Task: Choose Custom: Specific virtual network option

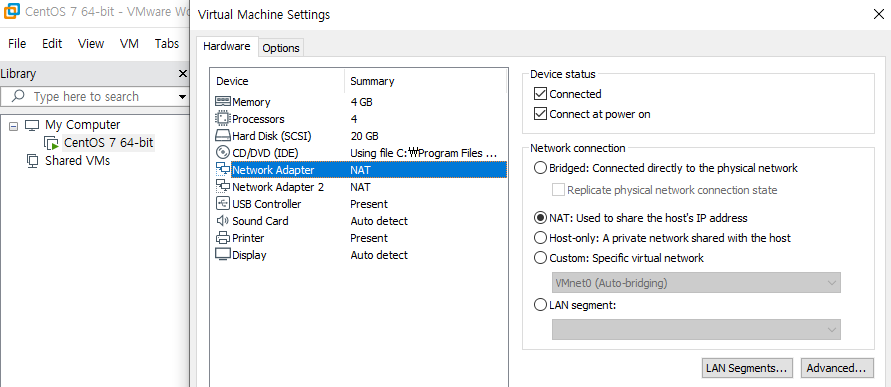Action: pos(540,258)
